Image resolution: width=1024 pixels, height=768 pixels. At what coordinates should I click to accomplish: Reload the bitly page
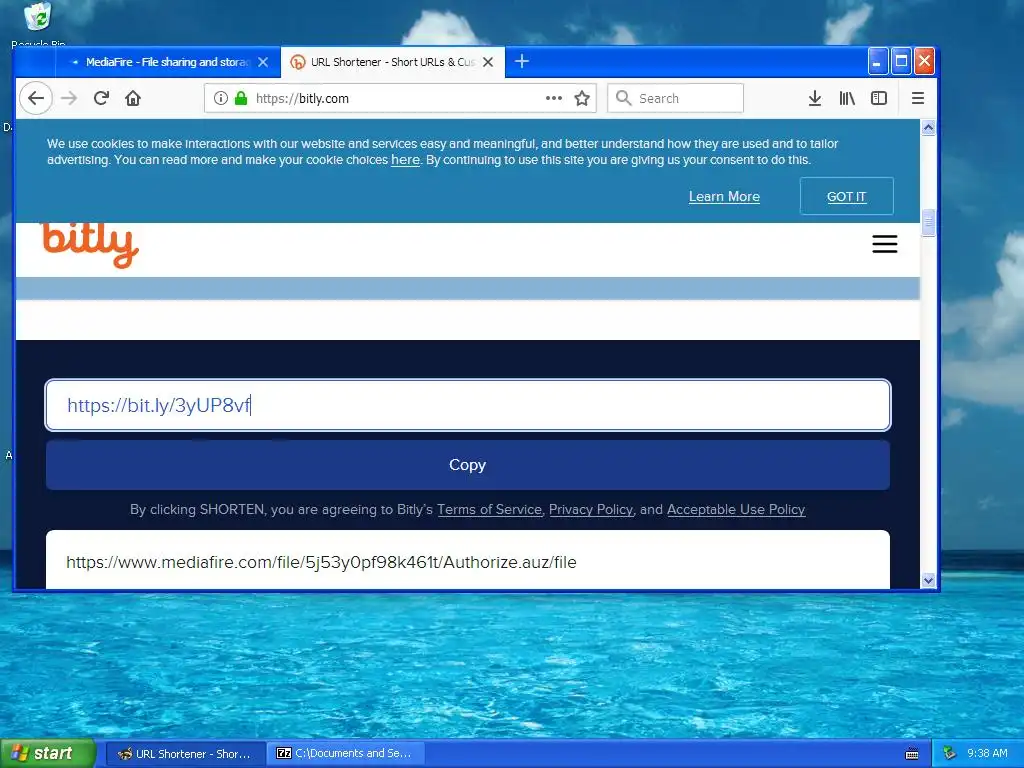101,98
